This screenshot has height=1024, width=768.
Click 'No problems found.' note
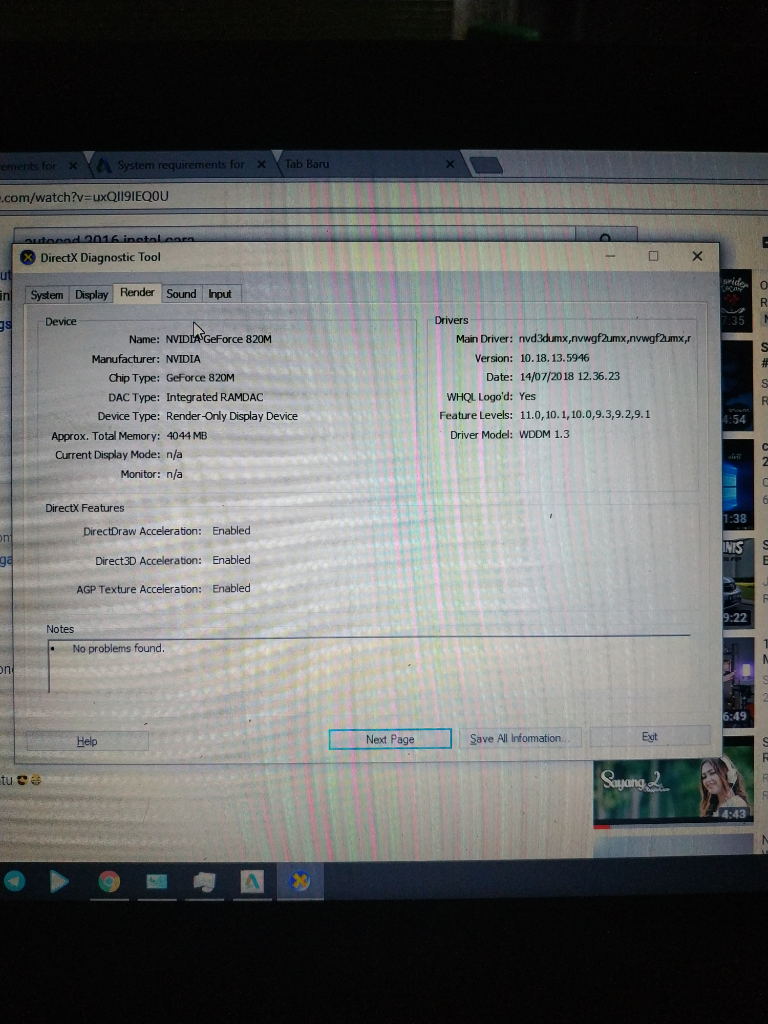(118, 648)
